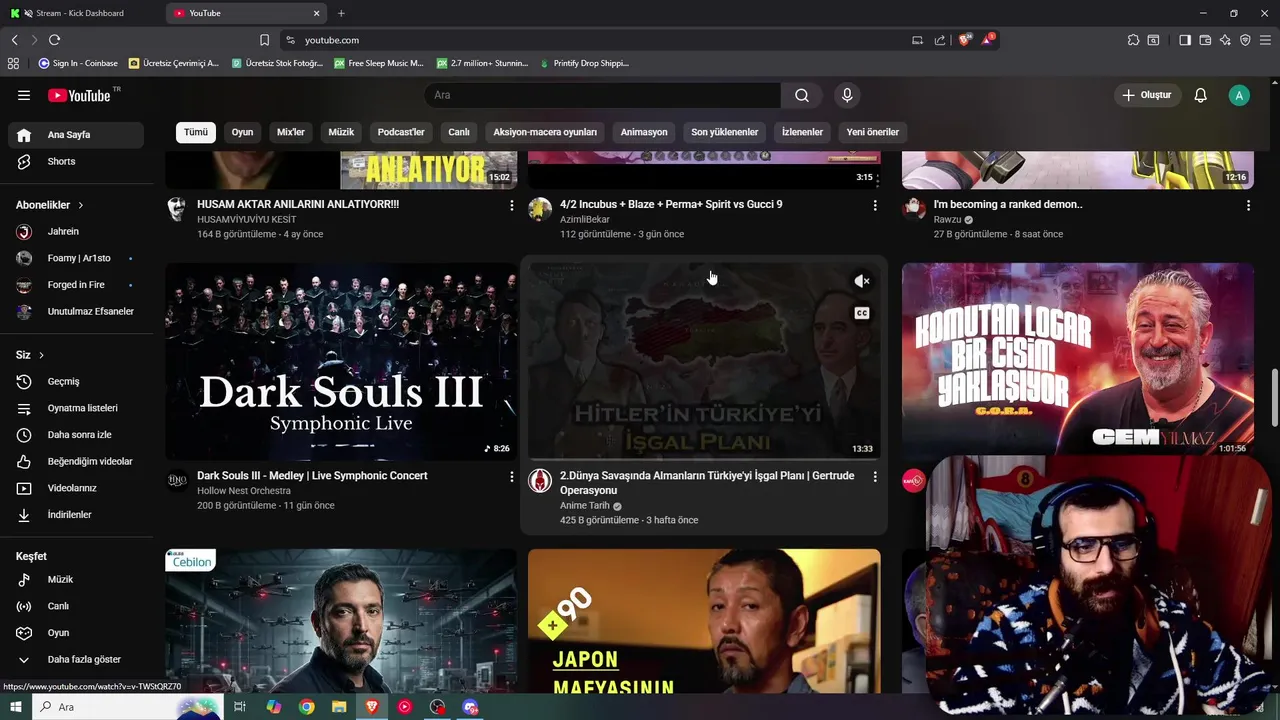Image resolution: width=1280 pixels, height=720 pixels.
Task: Open Hollow Nest Orchestra channel link
Action: 244,491
